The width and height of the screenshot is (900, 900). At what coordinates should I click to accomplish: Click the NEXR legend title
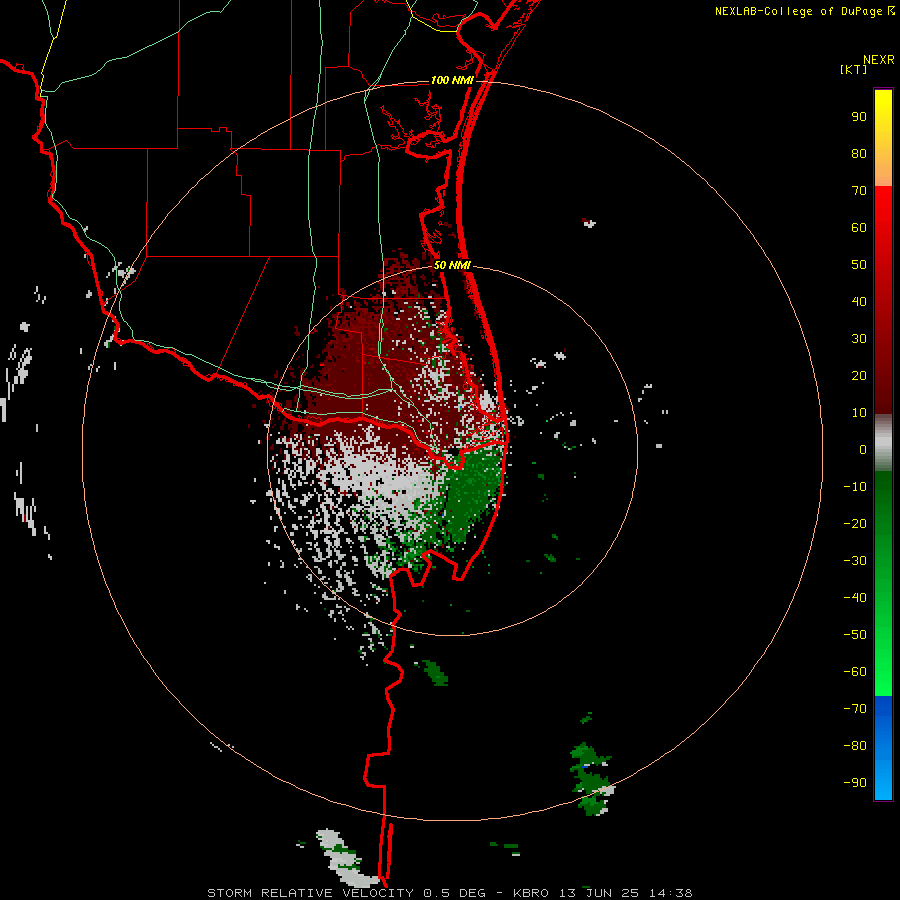click(x=879, y=60)
